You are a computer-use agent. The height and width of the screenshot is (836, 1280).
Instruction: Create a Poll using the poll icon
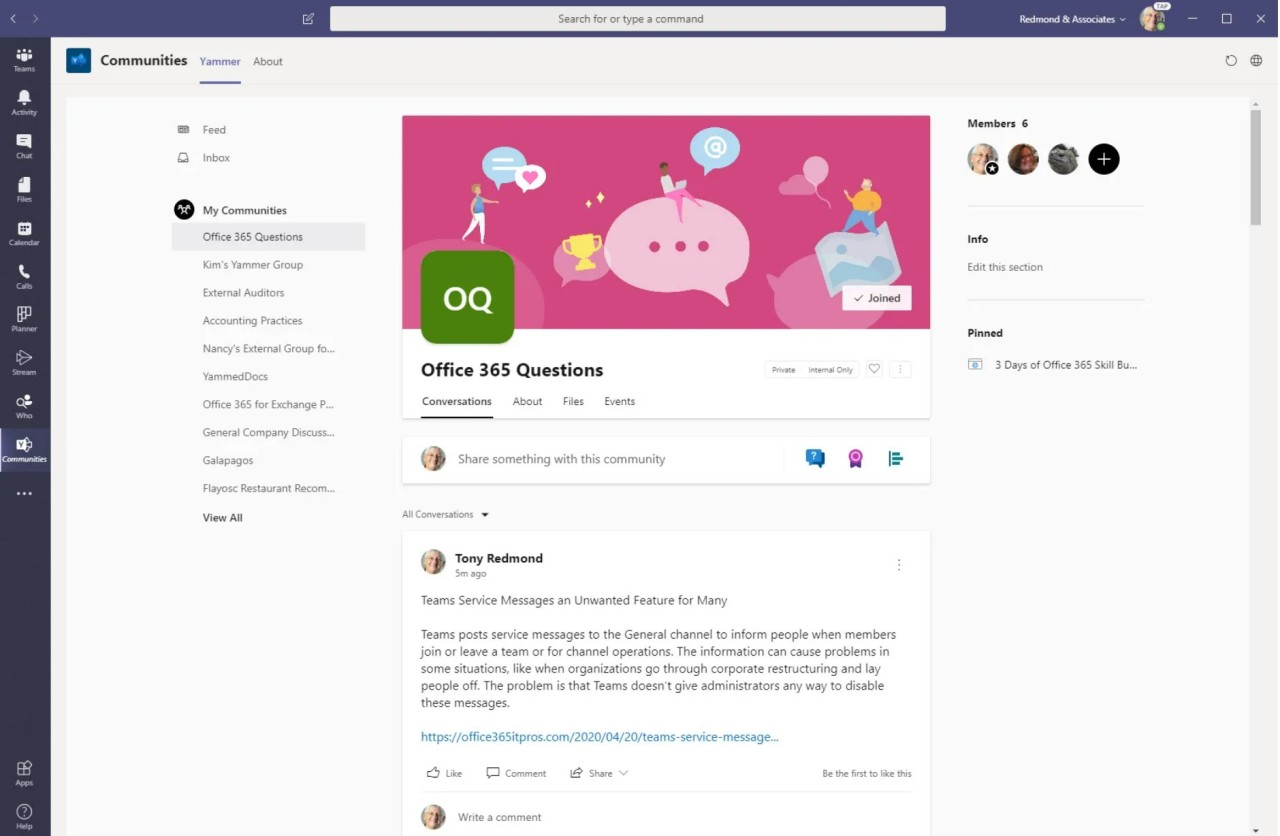[x=895, y=458]
